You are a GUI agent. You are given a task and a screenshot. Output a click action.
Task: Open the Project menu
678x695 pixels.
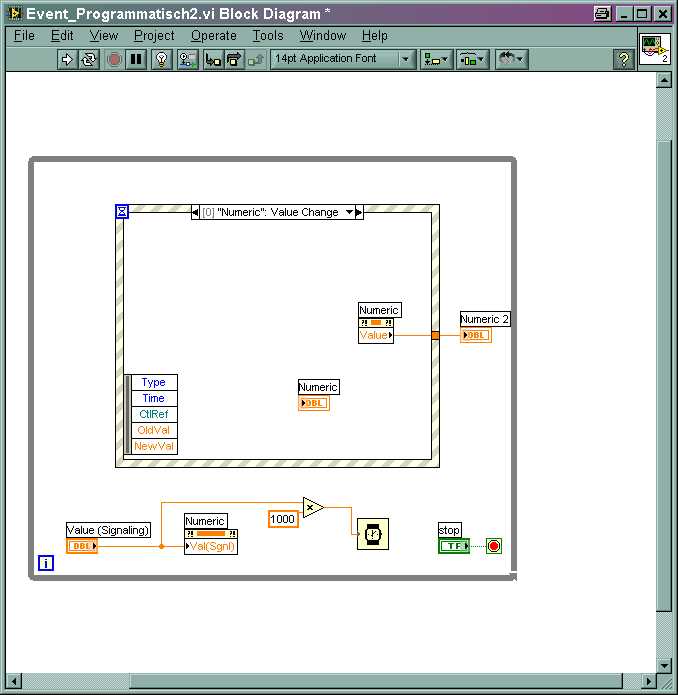(154, 35)
